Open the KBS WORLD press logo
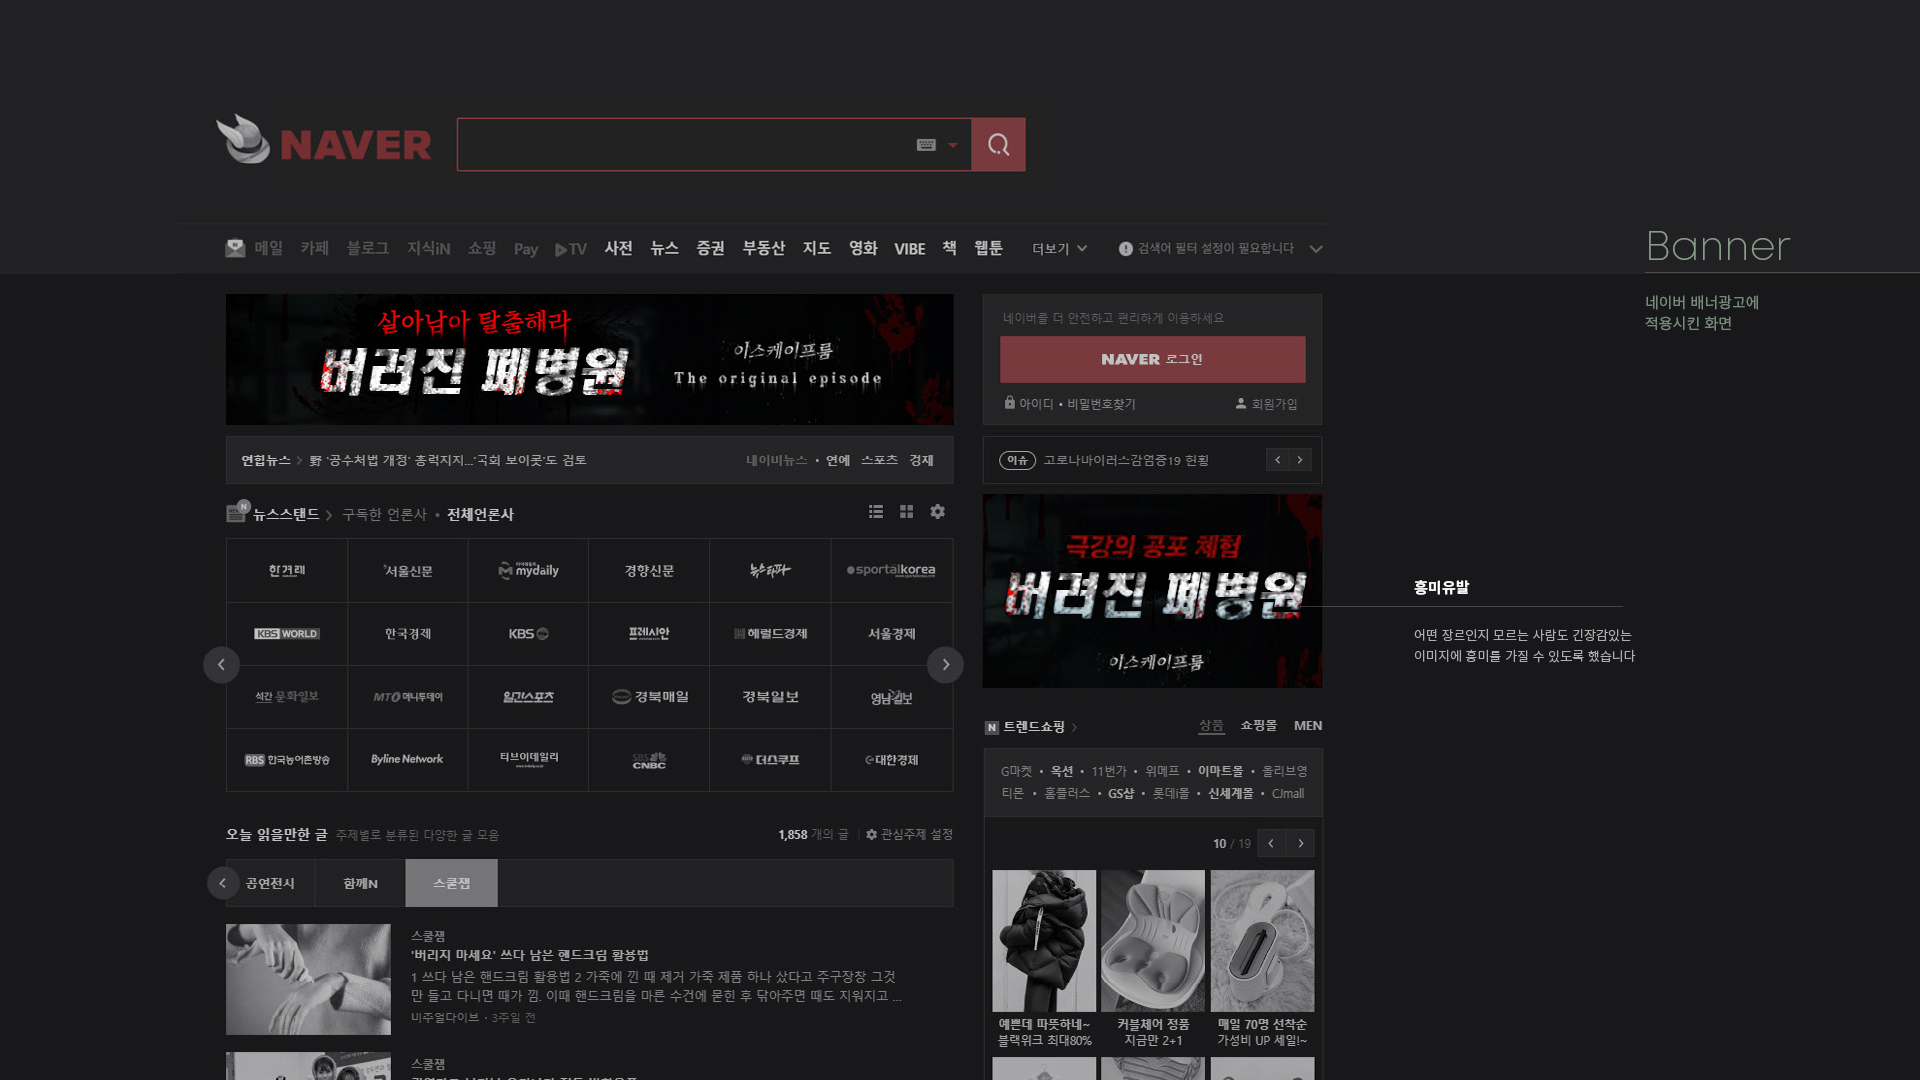Image resolution: width=1920 pixels, height=1080 pixels. [287, 634]
